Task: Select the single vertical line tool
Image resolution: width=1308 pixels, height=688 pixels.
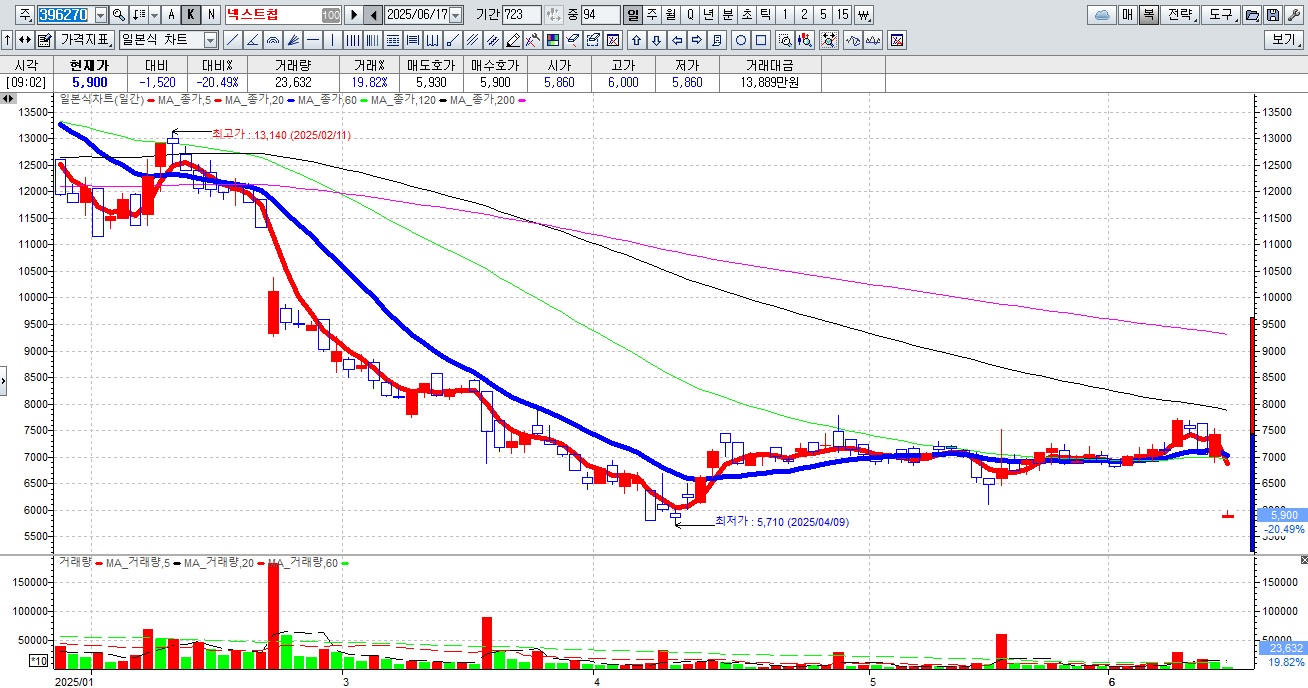Action: (x=332, y=40)
